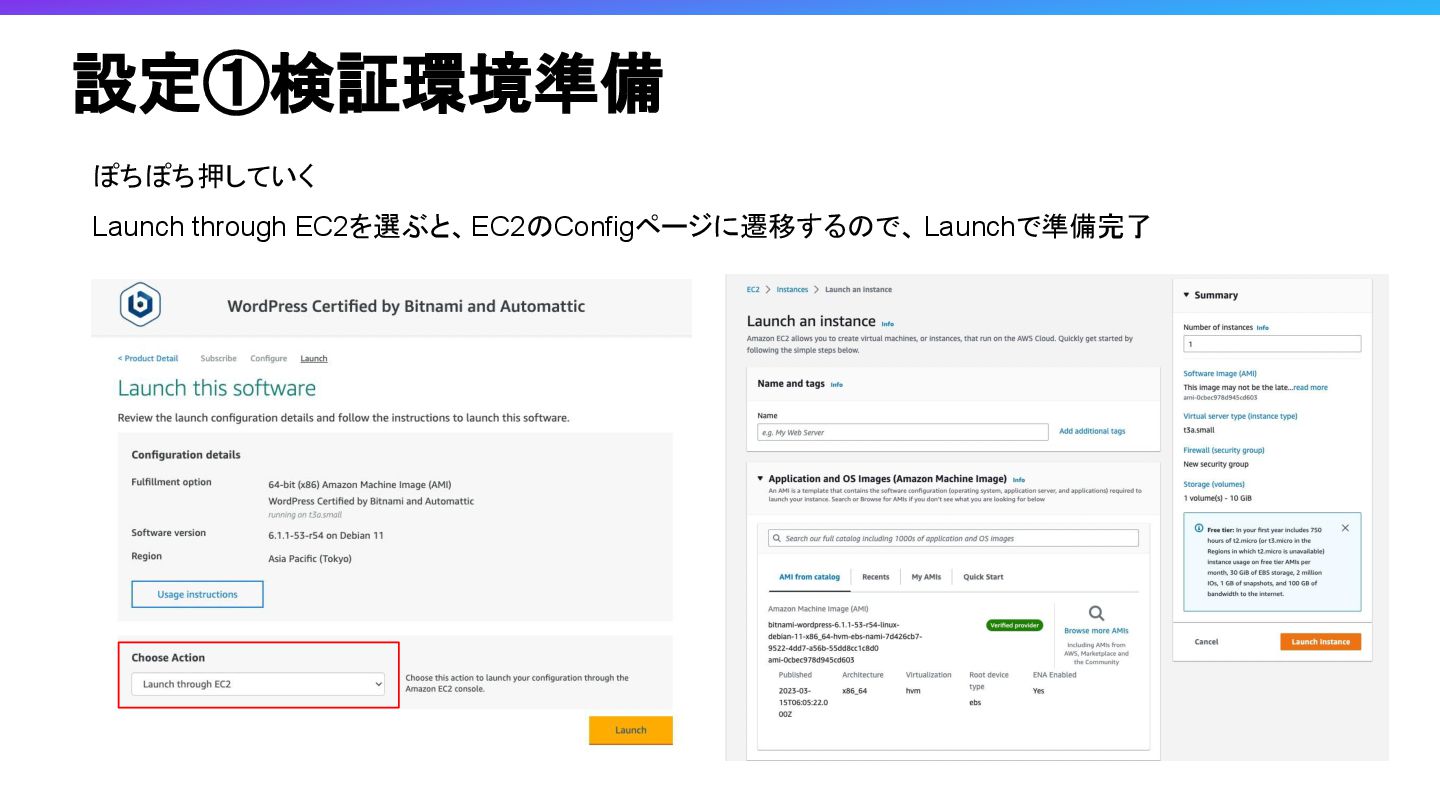This screenshot has height=810, width=1440.
Task: Click the Bitnami hexagon logo icon
Action: pos(140,305)
